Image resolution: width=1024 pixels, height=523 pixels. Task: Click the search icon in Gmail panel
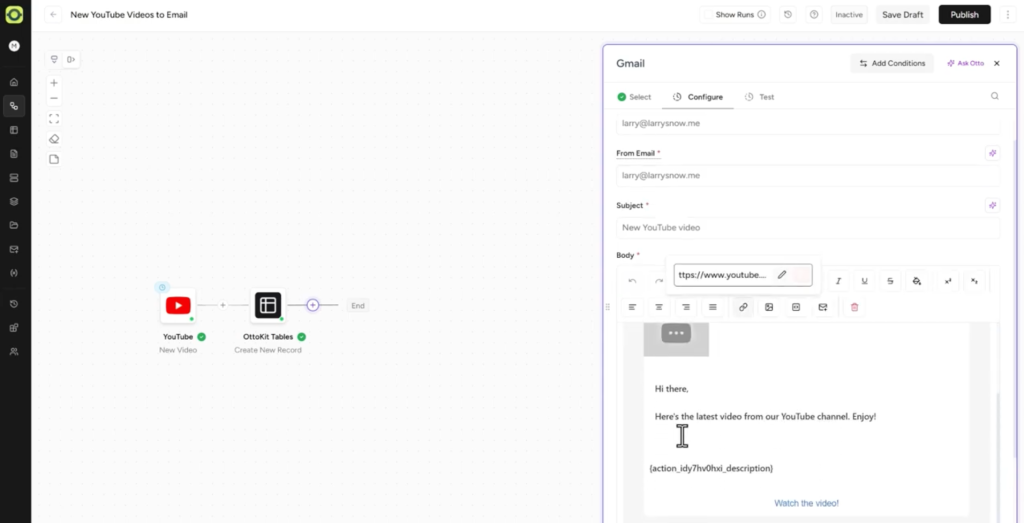point(995,96)
